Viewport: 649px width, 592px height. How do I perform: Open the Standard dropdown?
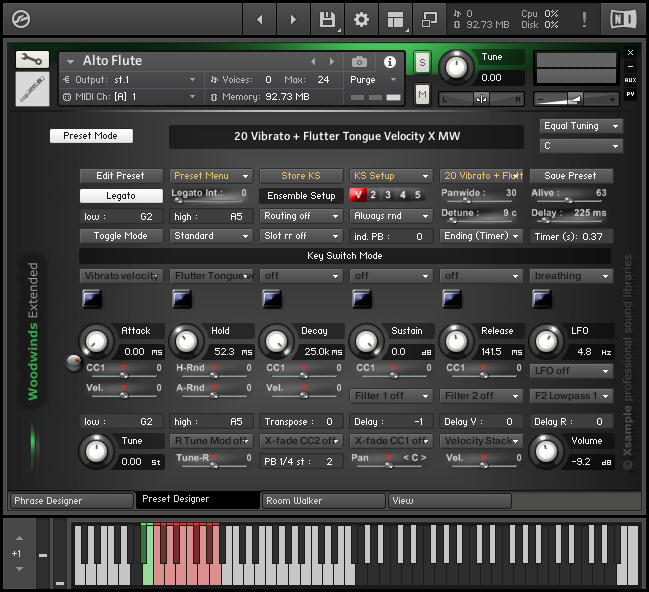211,236
